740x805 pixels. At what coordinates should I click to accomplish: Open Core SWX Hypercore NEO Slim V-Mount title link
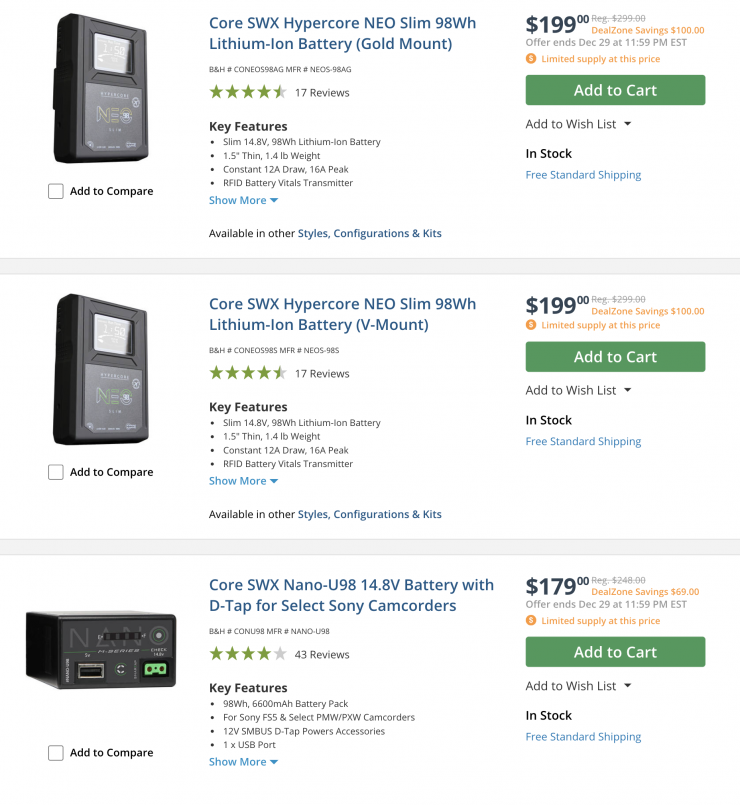point(342,314)
